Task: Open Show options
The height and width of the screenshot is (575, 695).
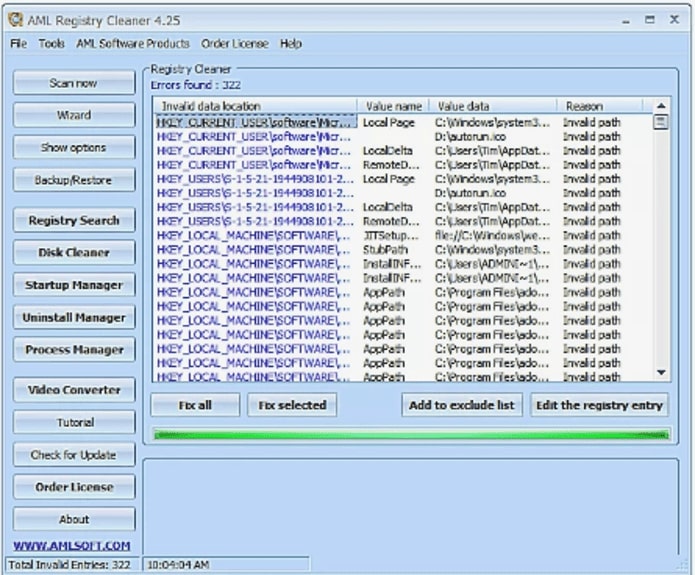Action: click(73, 148)
